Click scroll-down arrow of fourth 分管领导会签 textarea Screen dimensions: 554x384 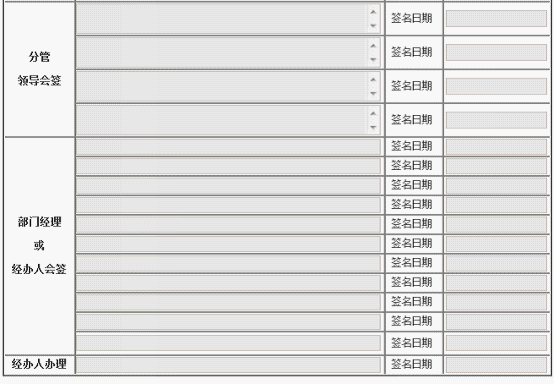point(373,128)
